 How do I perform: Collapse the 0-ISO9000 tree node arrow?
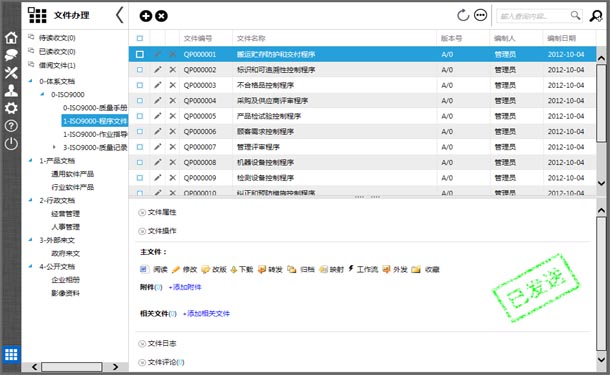42,94
